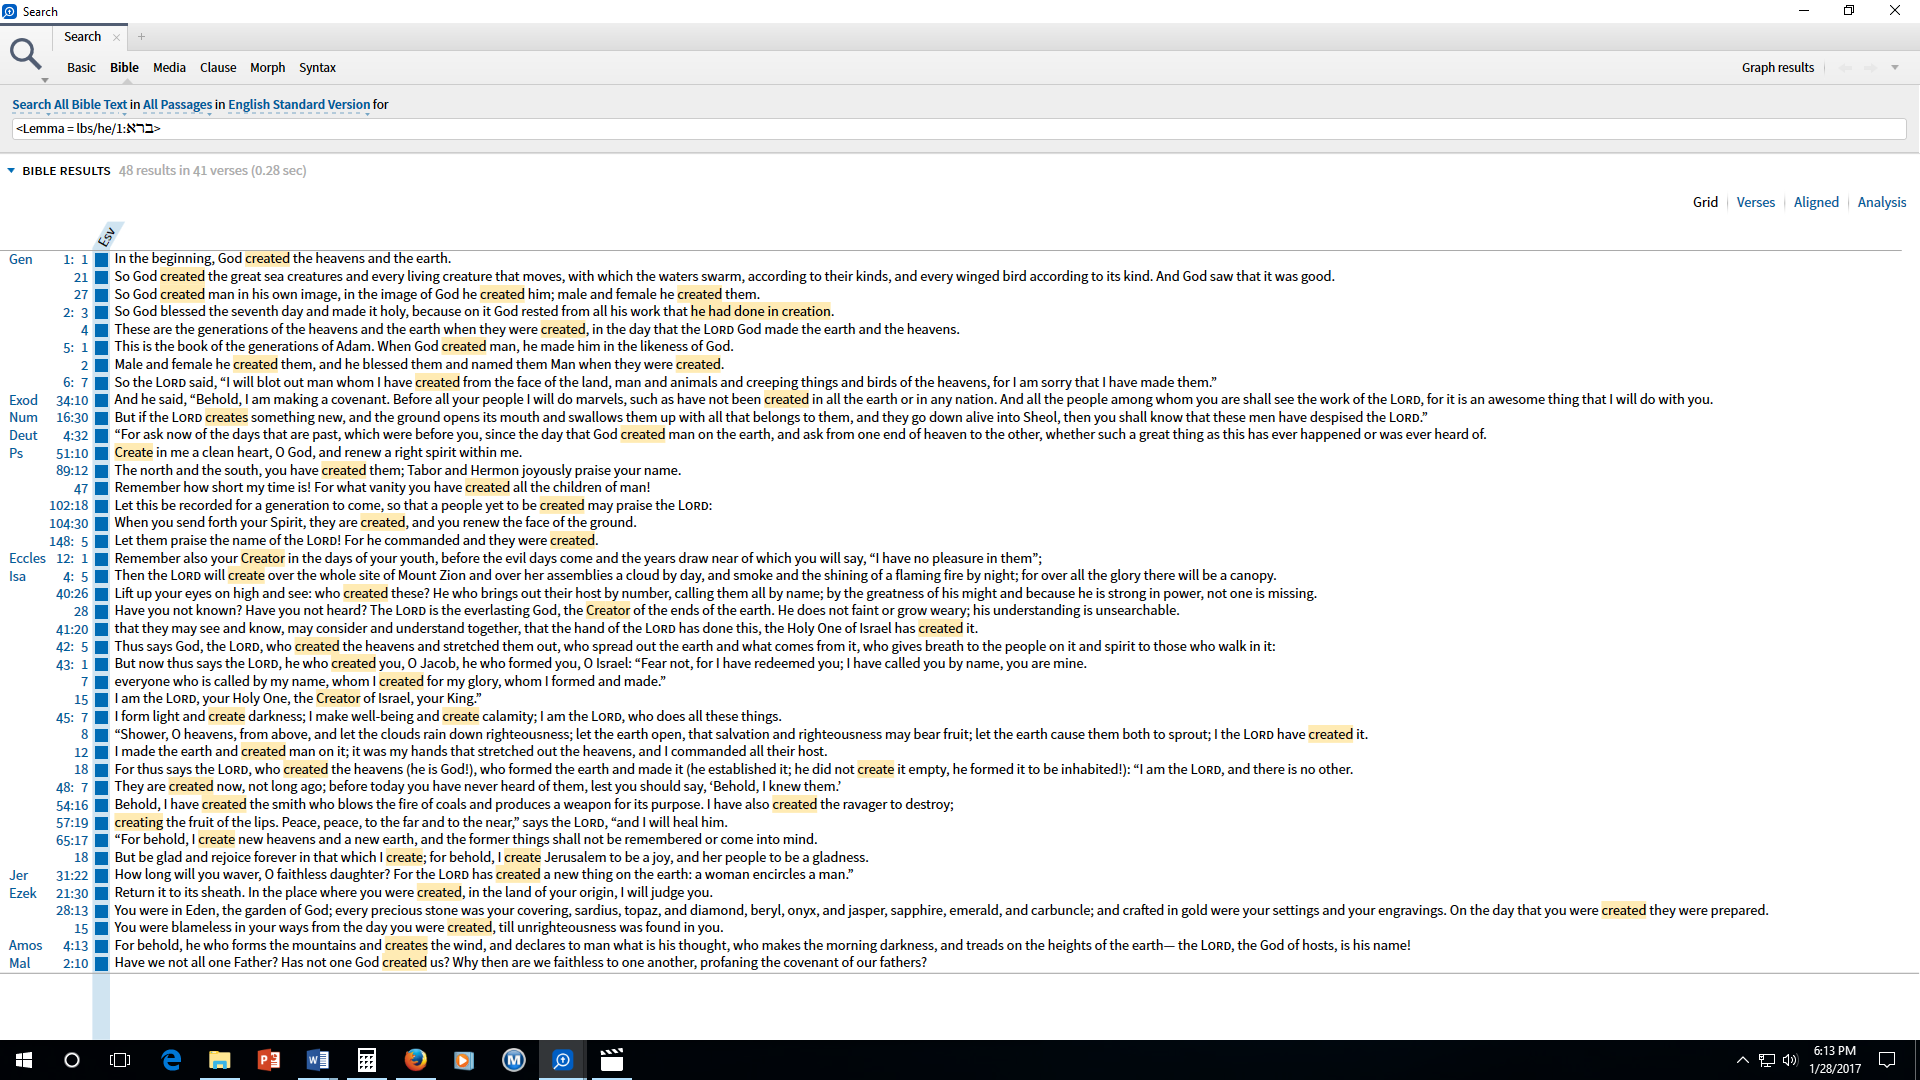
Task: Open All Passages range dropdown
Action: (177, 105)
